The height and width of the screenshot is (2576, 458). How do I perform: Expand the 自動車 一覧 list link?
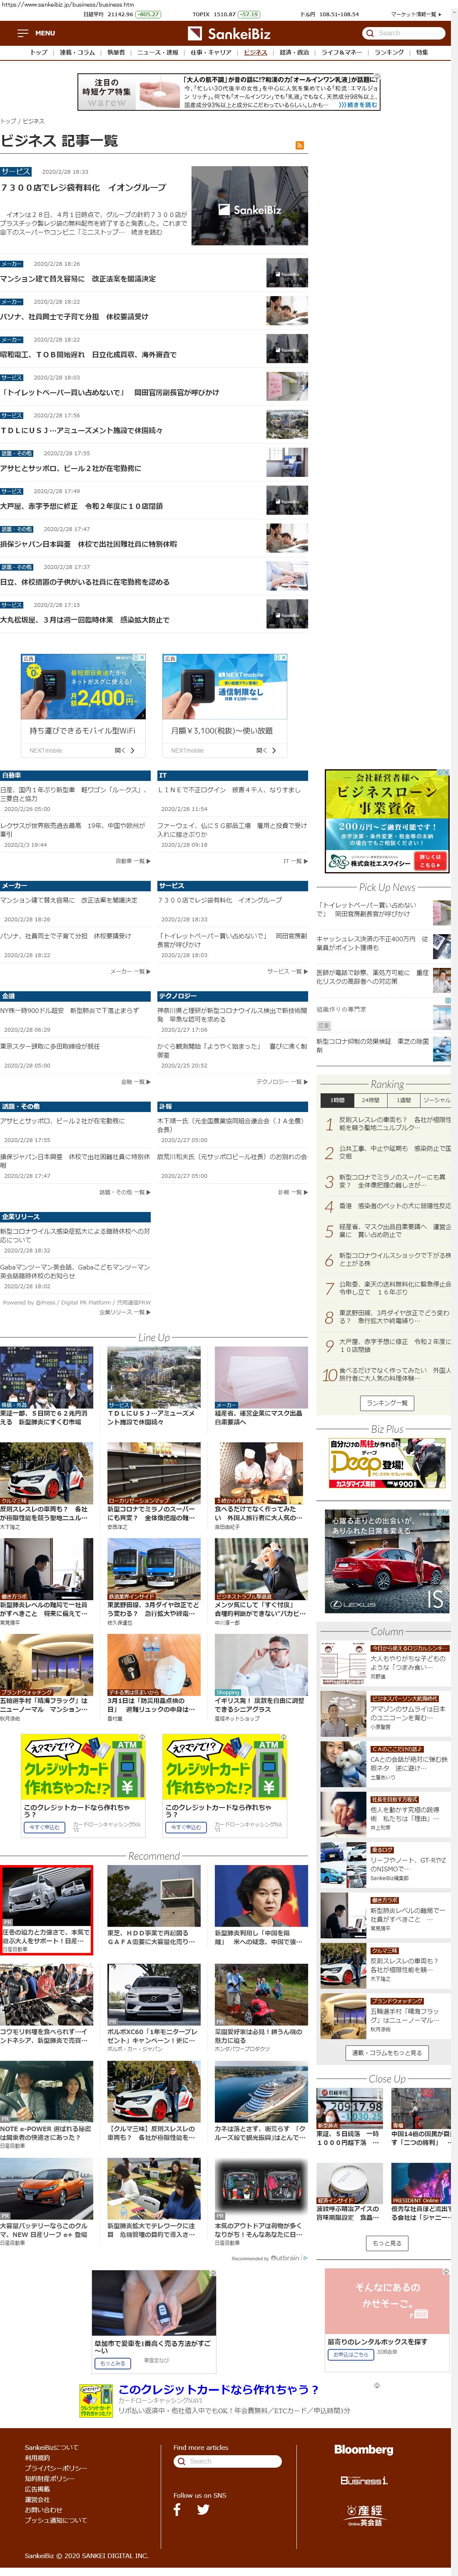point(132,860)
